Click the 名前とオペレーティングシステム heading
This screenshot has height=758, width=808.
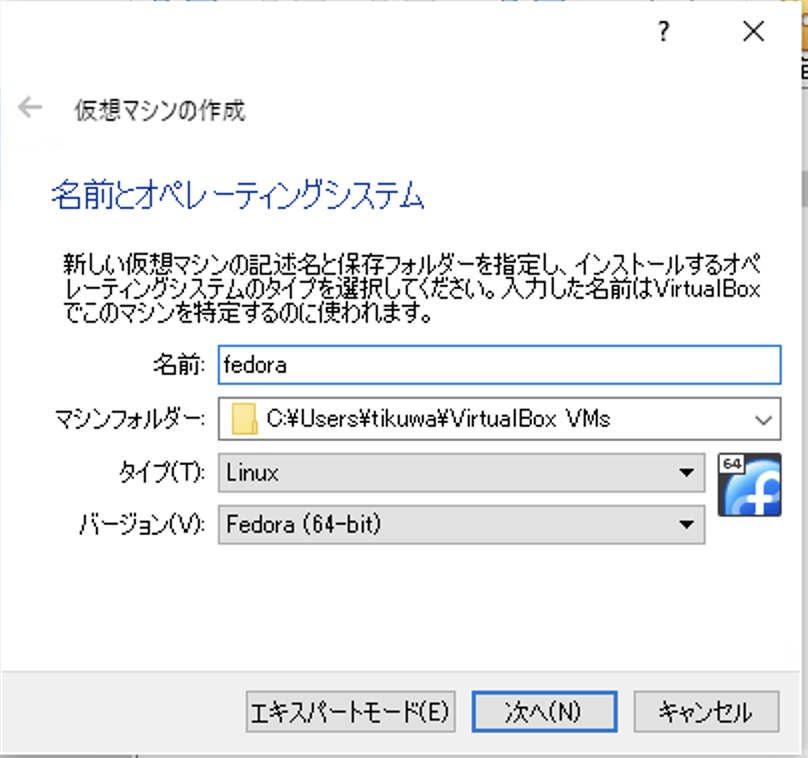(x=237, y=197)
